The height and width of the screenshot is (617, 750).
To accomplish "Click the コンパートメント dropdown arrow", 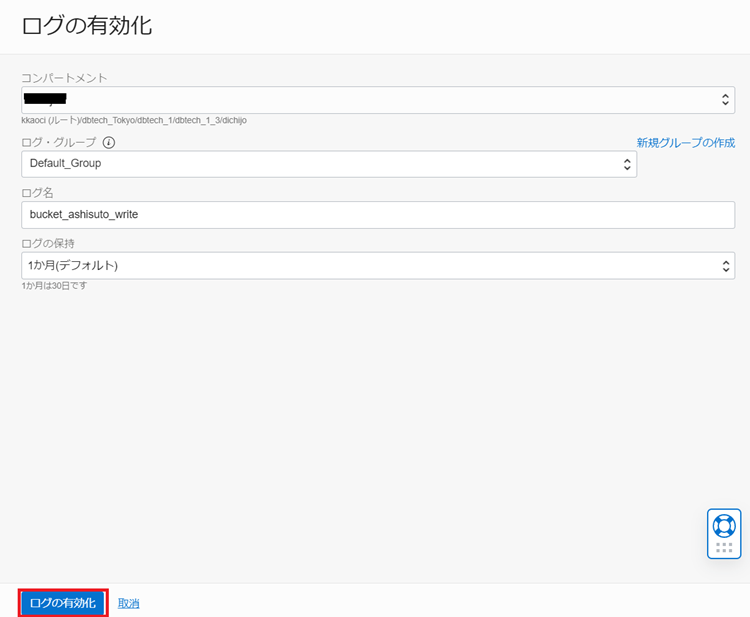I will (726, 100).
